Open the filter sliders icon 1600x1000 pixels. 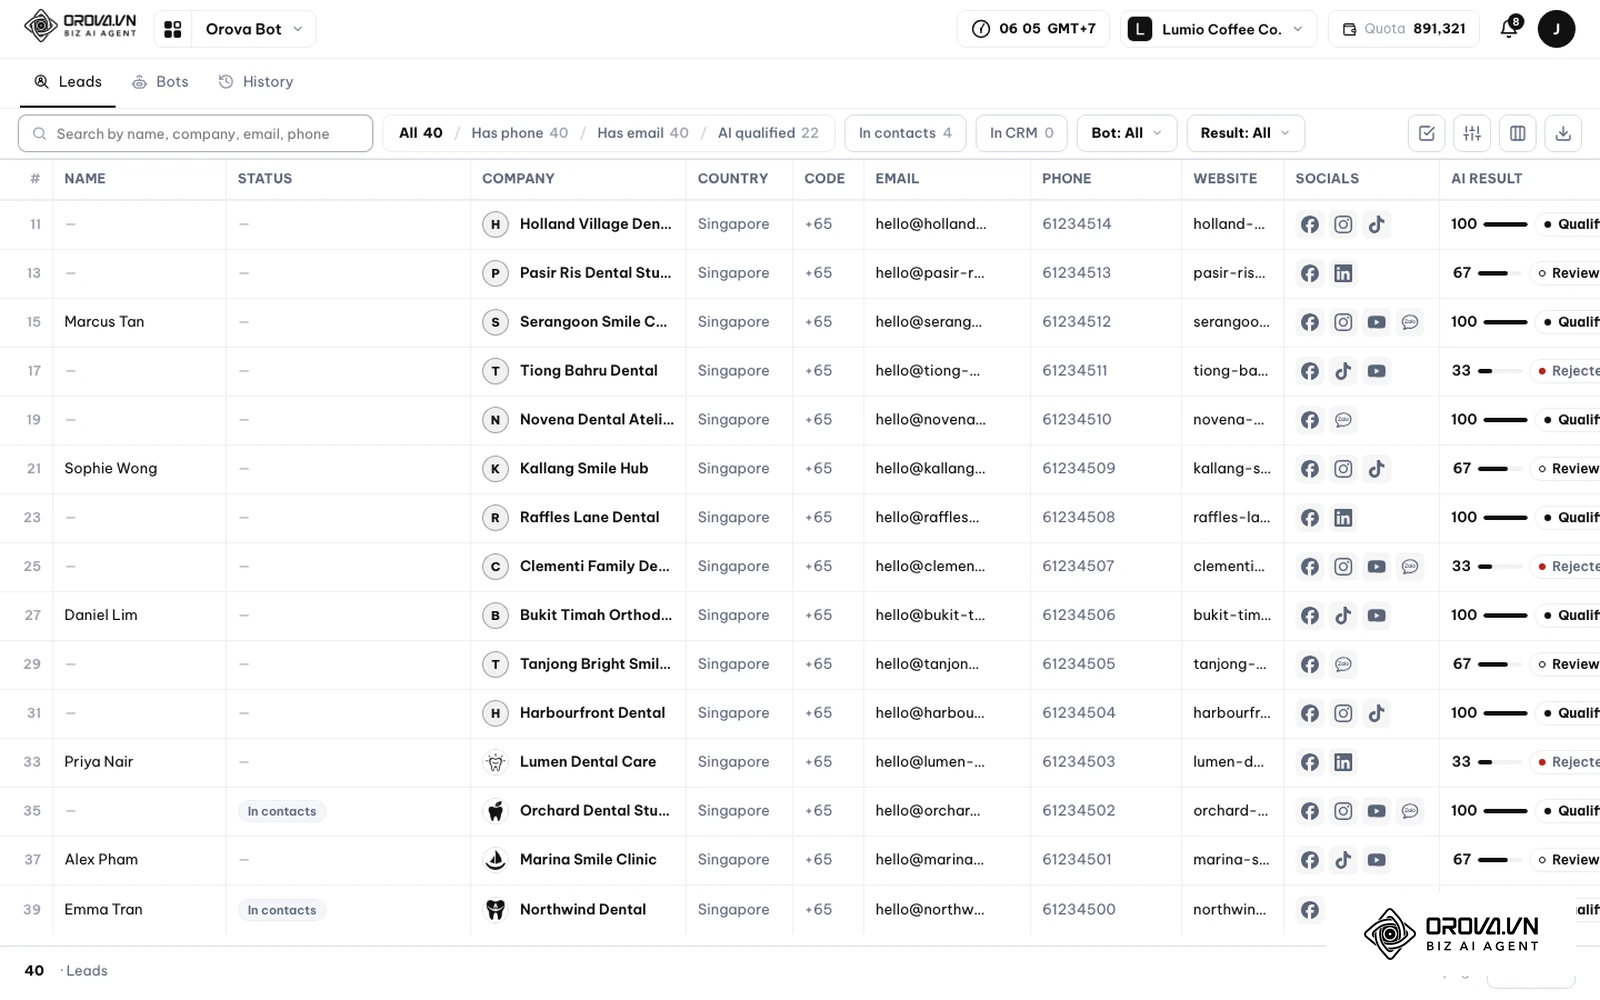[1472, 133]
